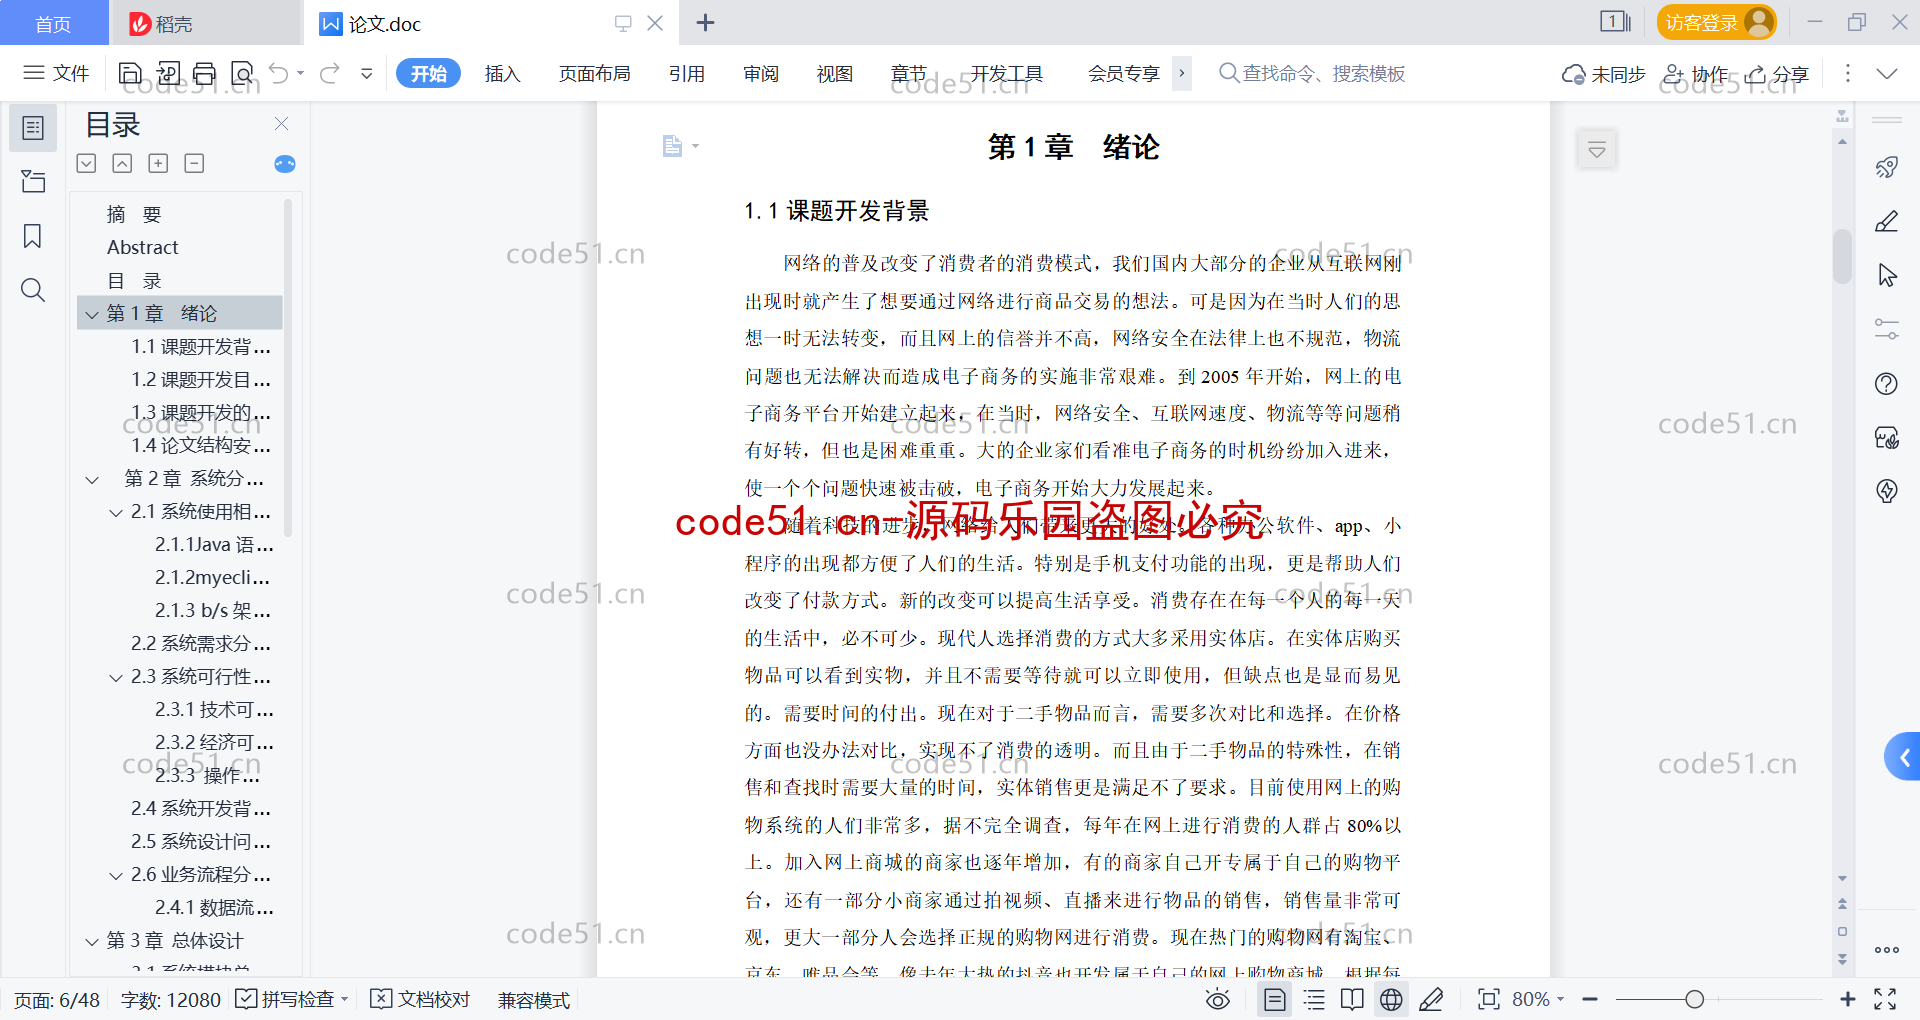The height and width of the screenshot is (1020, 1920).
Task: Click the command search field
Action: pyautogui.click(x=1312, y=73)
